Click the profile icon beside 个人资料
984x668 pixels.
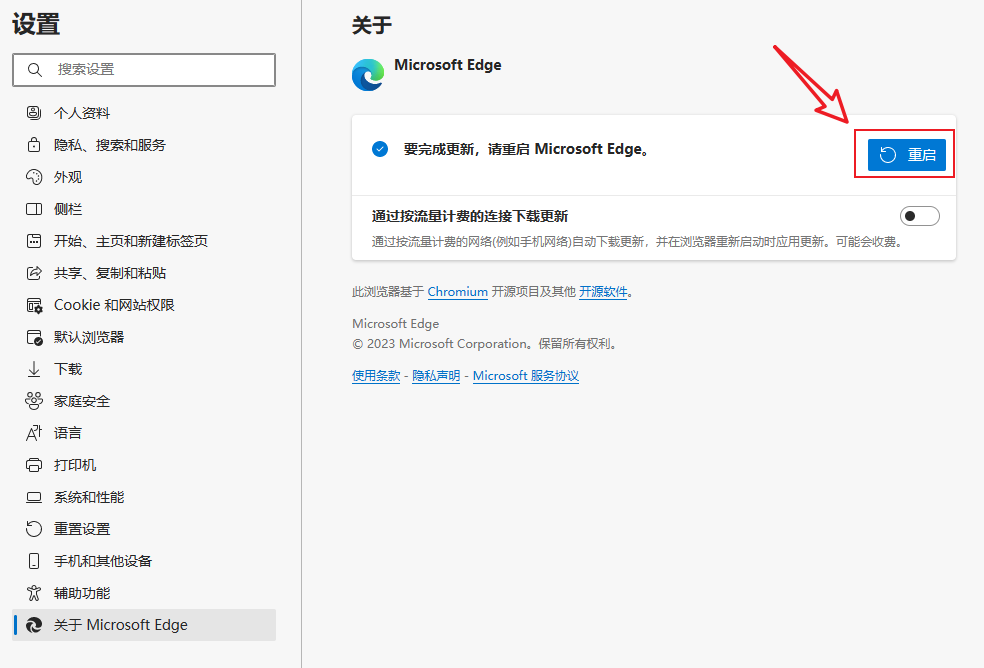pyautogui.click(x=34, y=113)
